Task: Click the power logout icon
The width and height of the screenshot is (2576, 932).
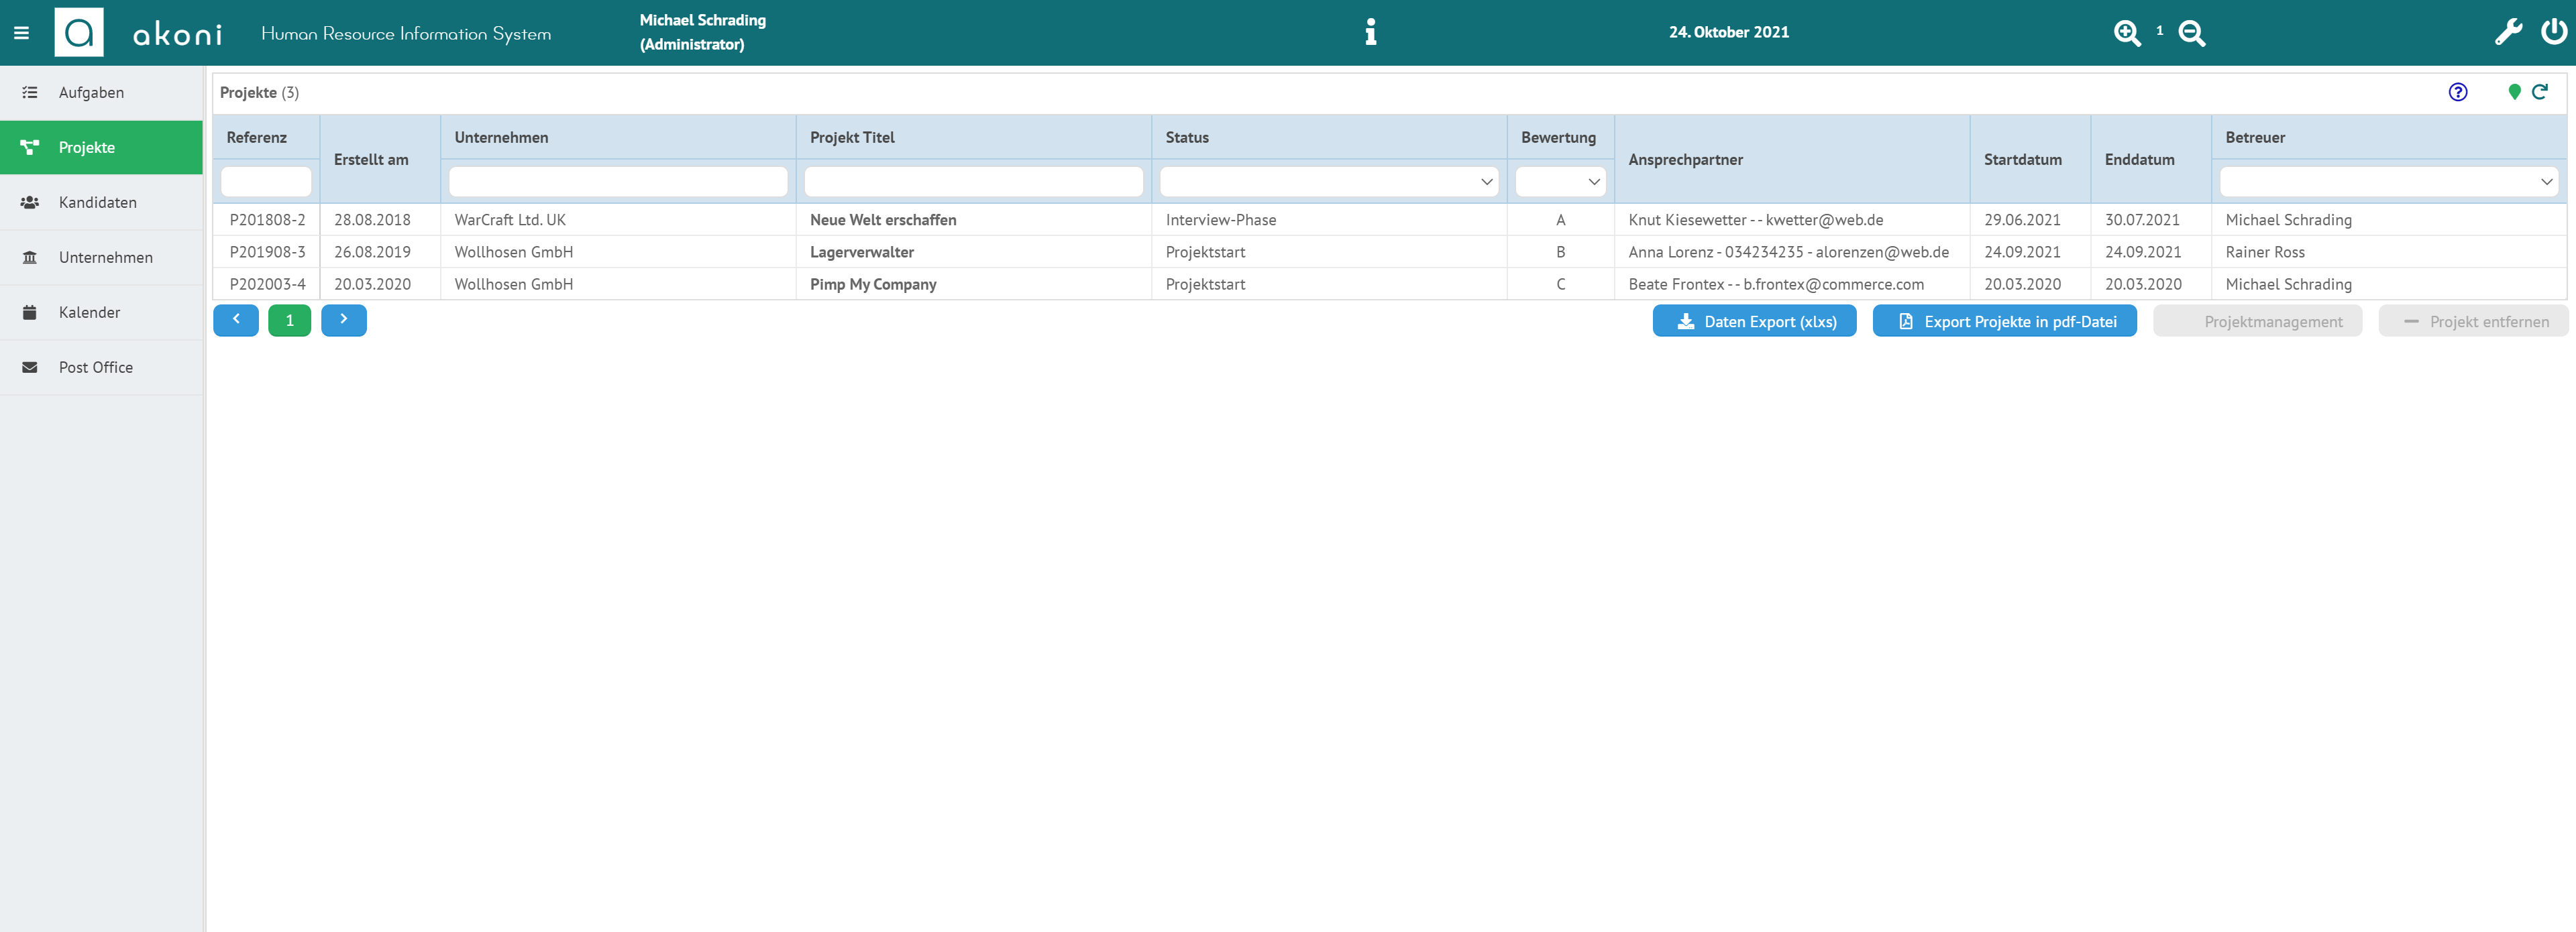Action: 2554,32
